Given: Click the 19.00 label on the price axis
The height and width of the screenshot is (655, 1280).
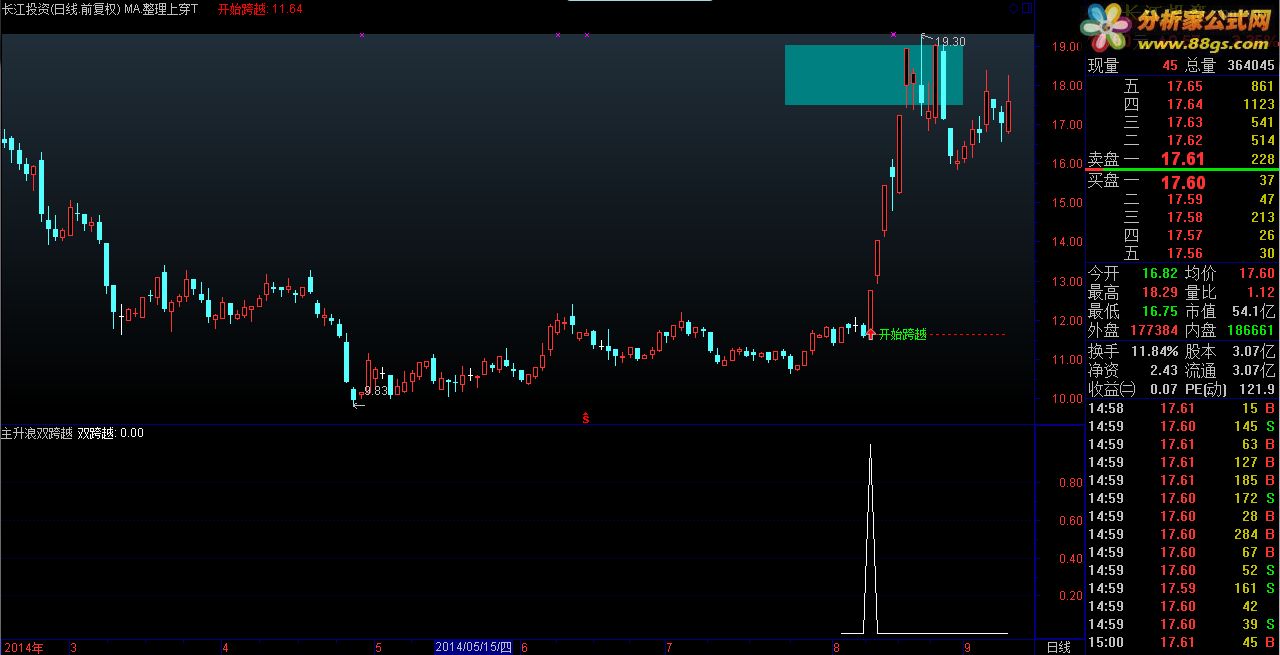Looking at the screenshot, I should point(1065,46).
